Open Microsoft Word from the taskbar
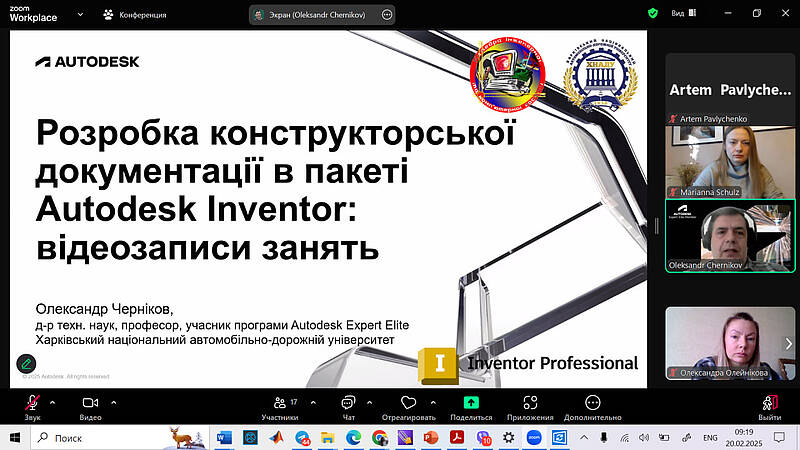This screenshot has width=800, height=450. click(224, 438)
